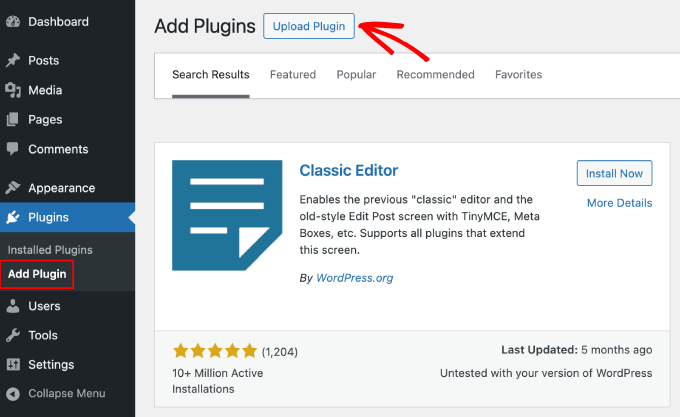680x417 pixels.
Task: Install the Classic Editor plugin
Action: coord(614,173)
